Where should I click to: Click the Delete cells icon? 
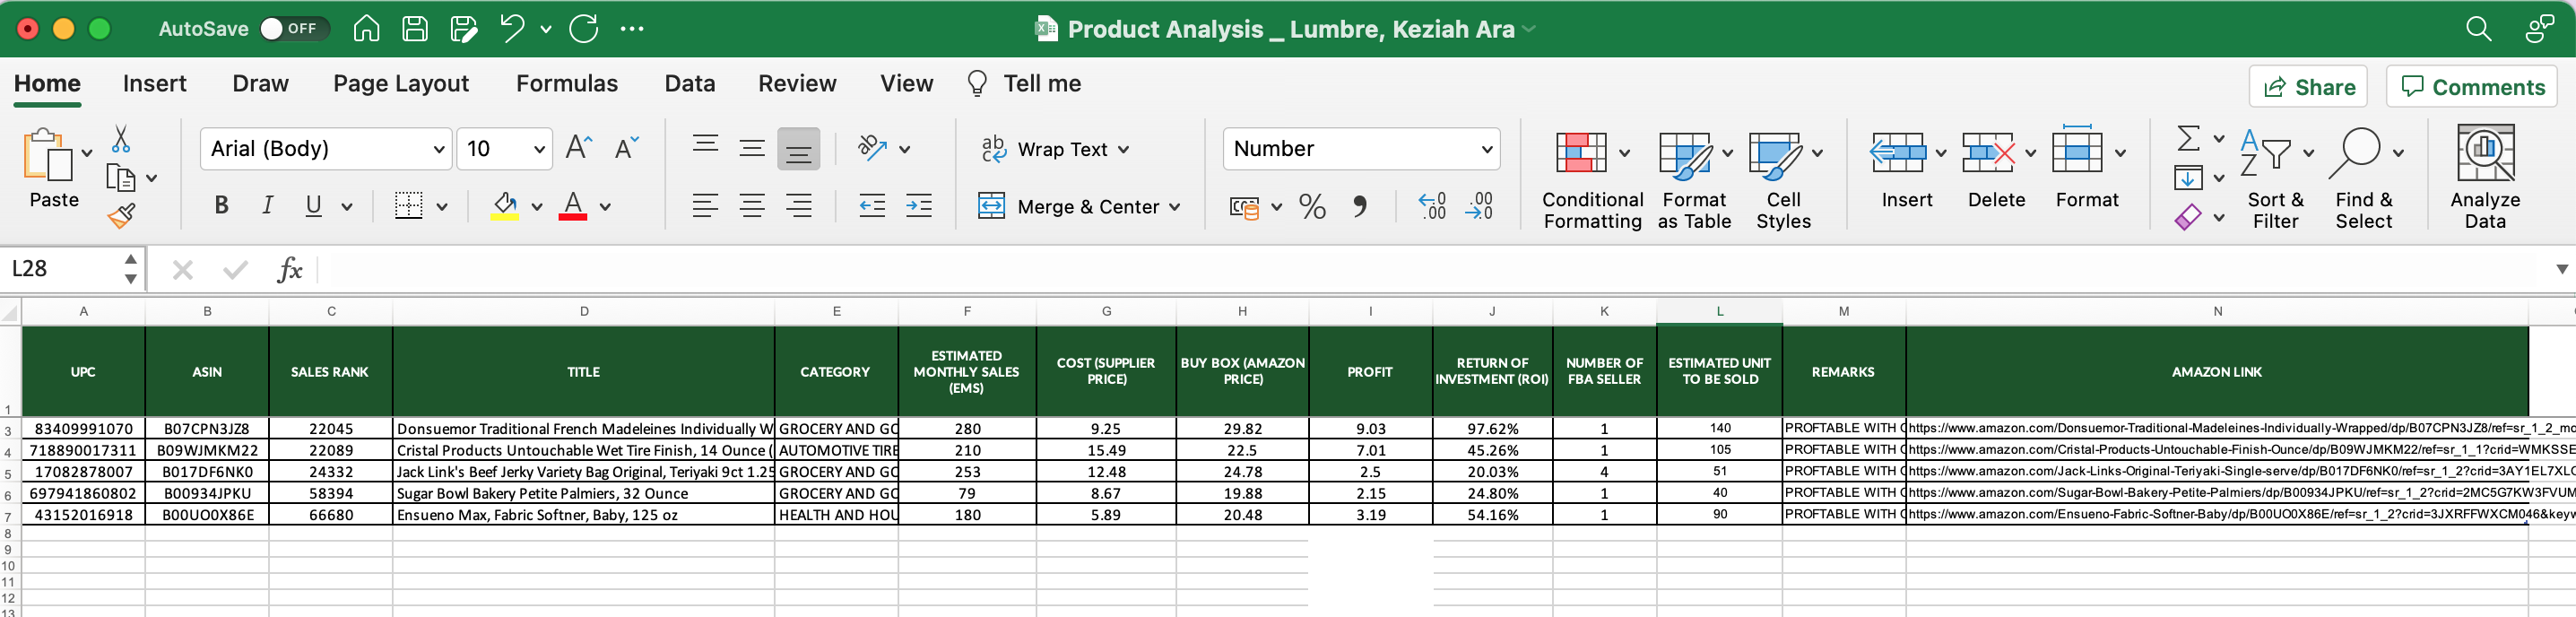click(x=1987, y=153)
